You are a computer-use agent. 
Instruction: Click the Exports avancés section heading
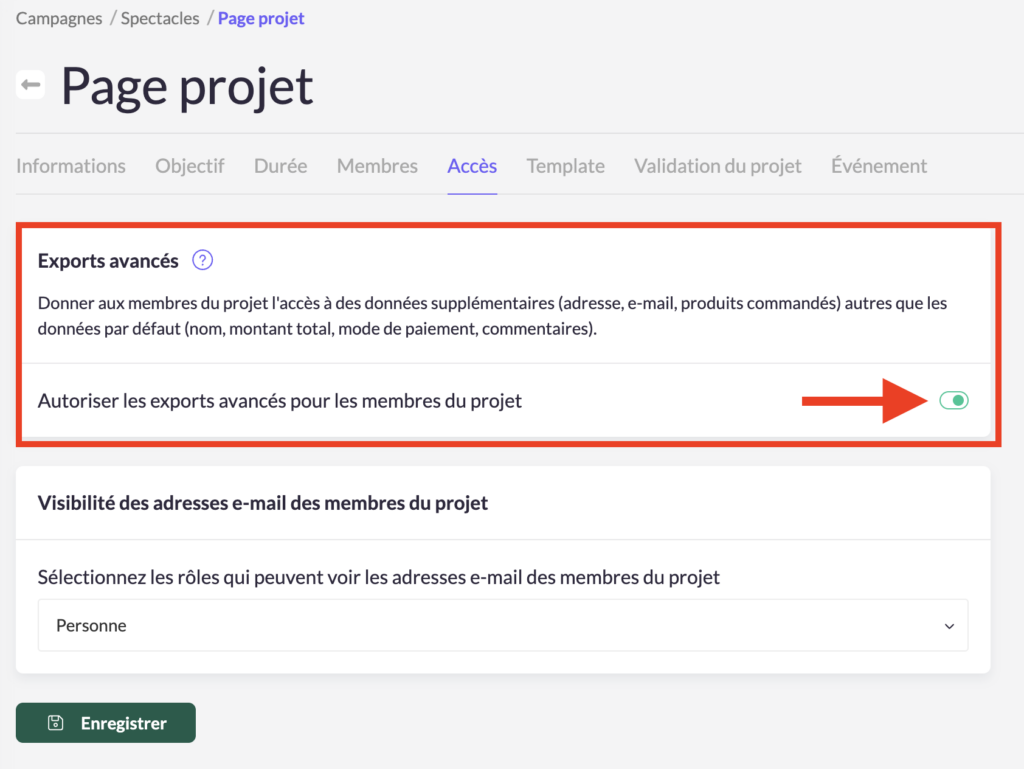tap(108, 261)
